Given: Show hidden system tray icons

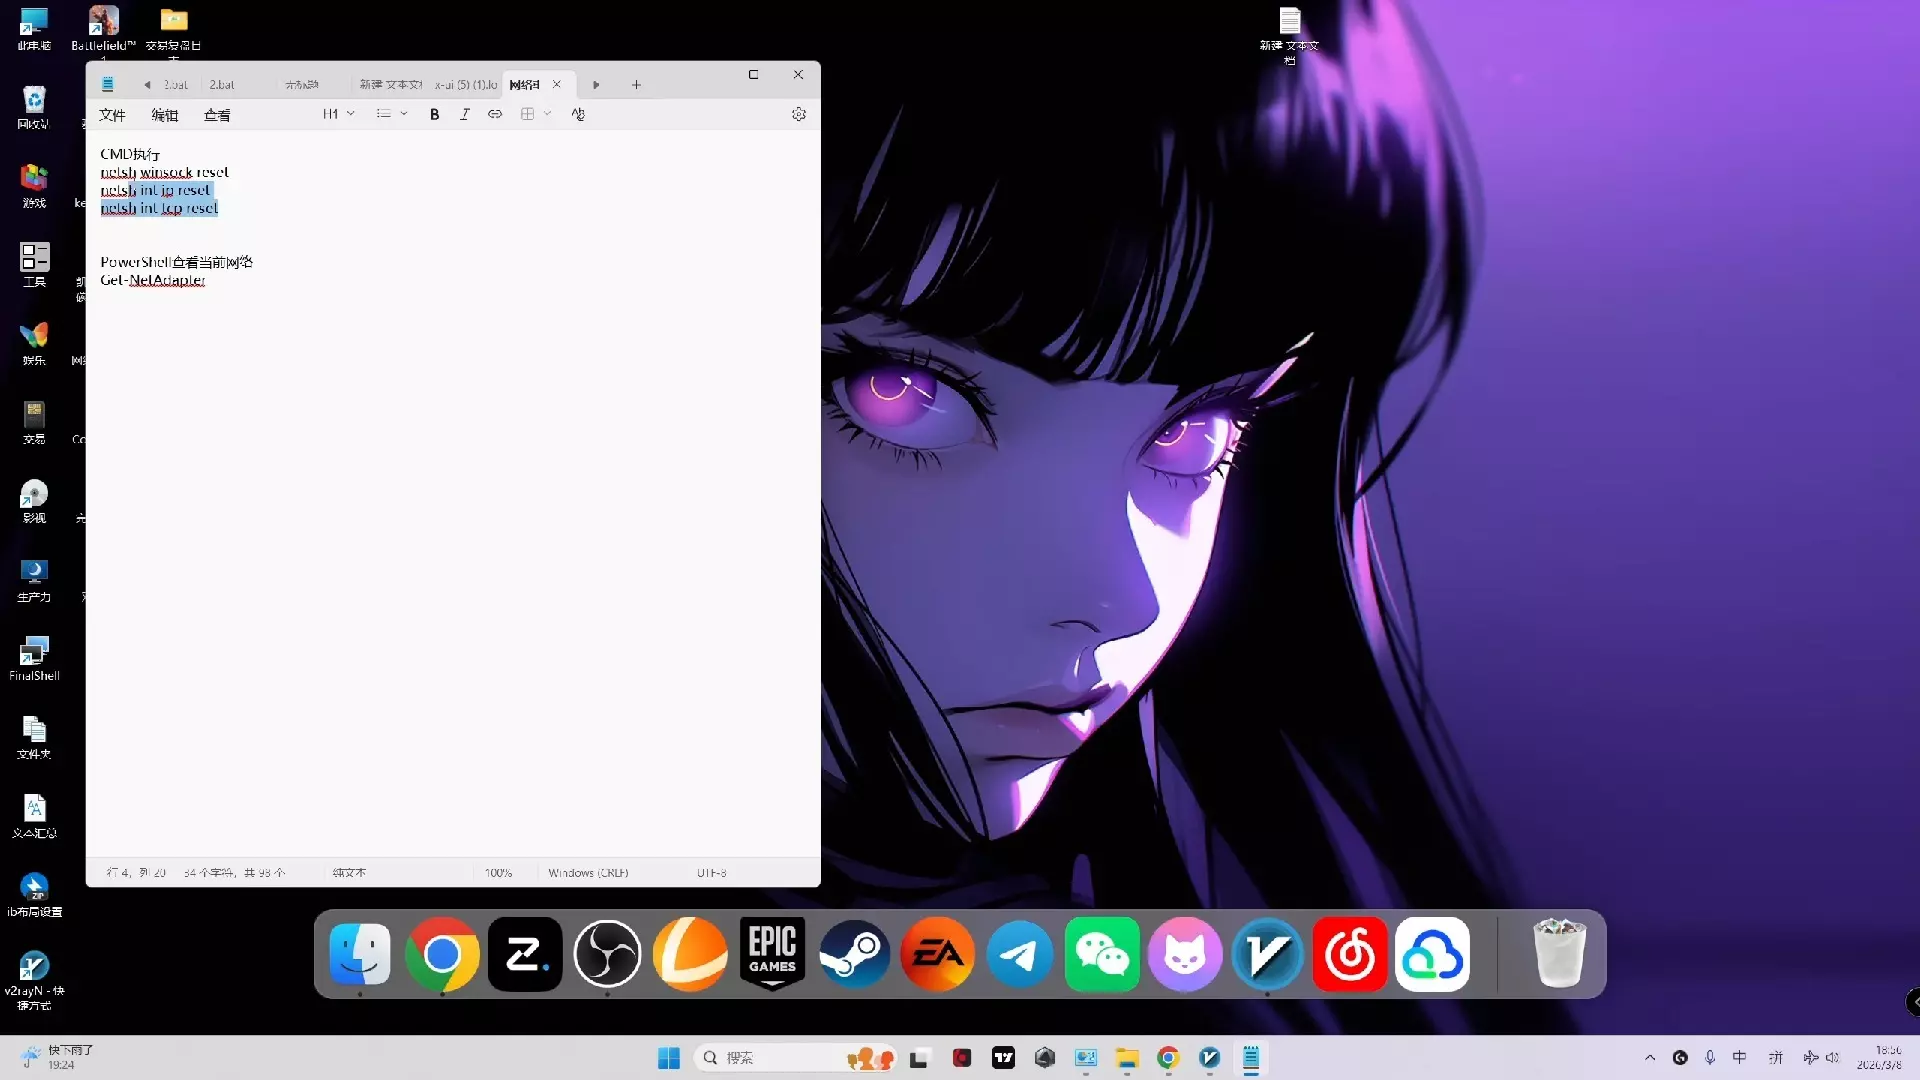Looking at the screenshot, I should pos(1650,1058).
